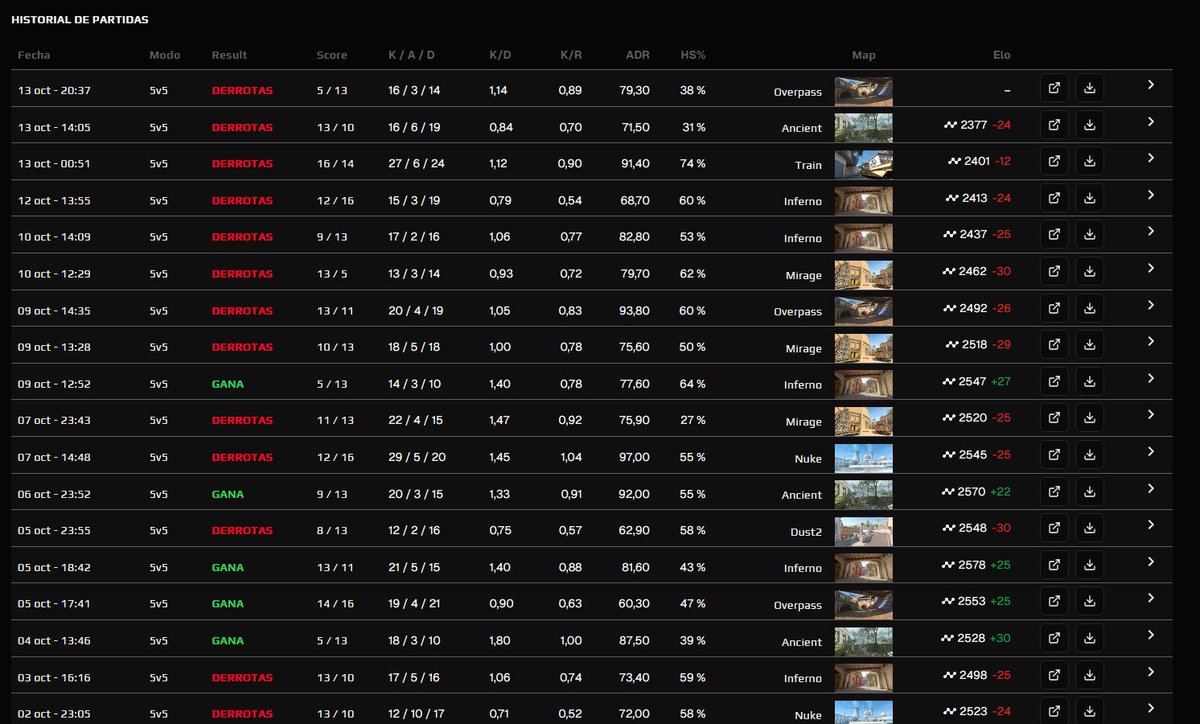Image resolution: width=1200 pixels, height=724 pixels.
Task: Open the external link for the 02 oct Nuke match
Action: point(1053,712)
